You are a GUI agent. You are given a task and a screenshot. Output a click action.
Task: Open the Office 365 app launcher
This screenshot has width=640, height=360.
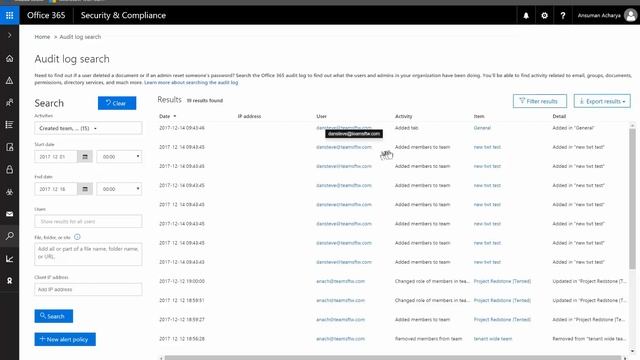pos(9,16)
